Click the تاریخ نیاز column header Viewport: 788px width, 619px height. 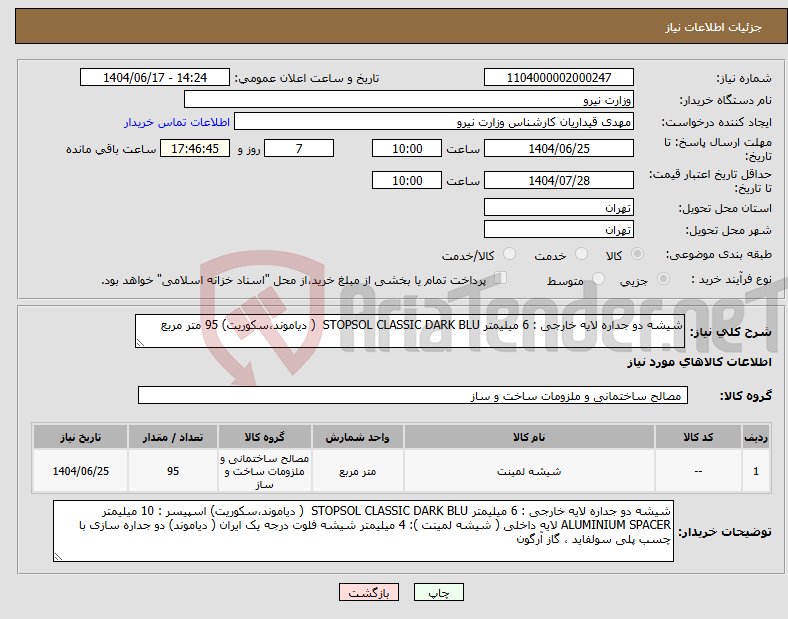(80, 437)
